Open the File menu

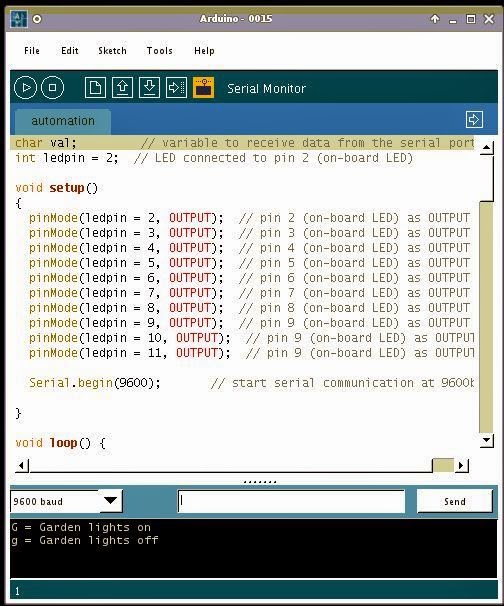[x=32, y=51]
